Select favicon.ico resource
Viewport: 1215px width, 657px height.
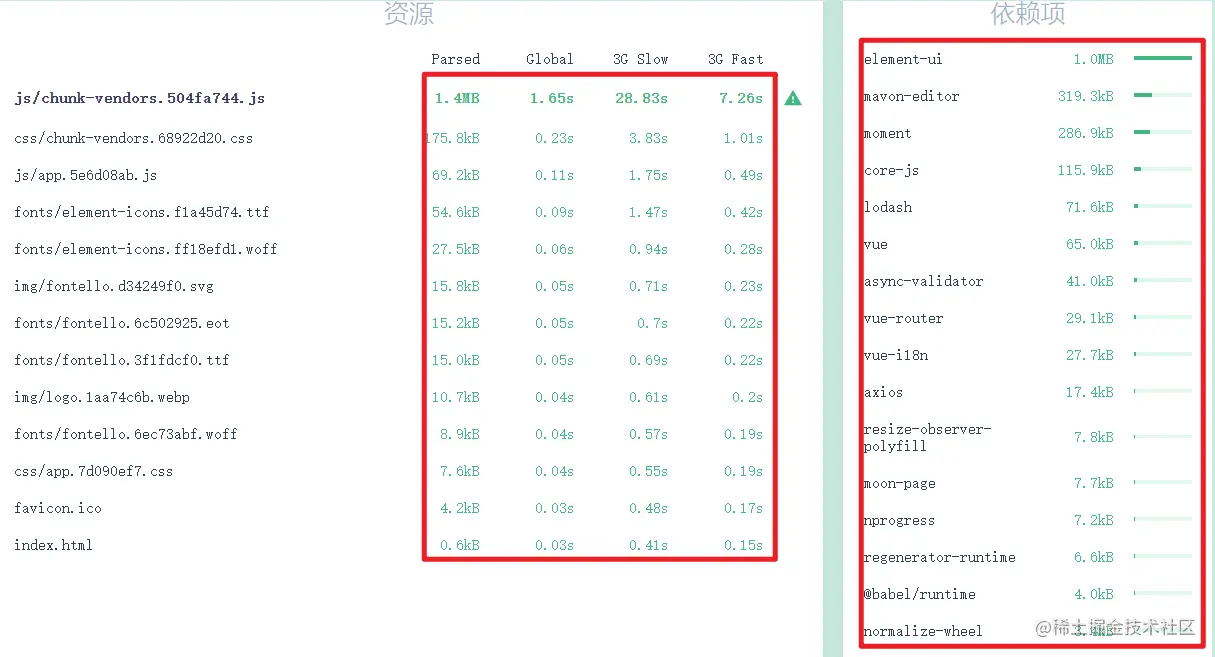point(58,508)
